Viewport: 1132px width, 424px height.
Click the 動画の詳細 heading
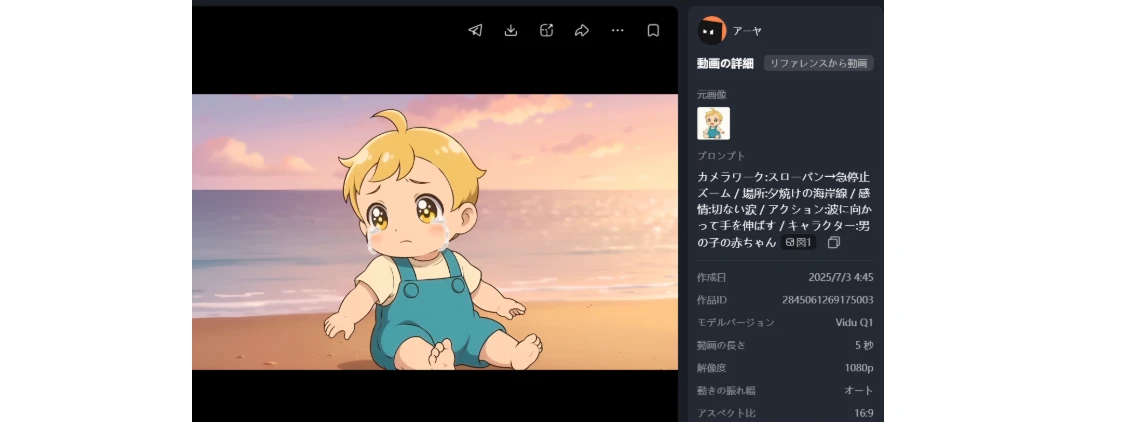point(726,64)
